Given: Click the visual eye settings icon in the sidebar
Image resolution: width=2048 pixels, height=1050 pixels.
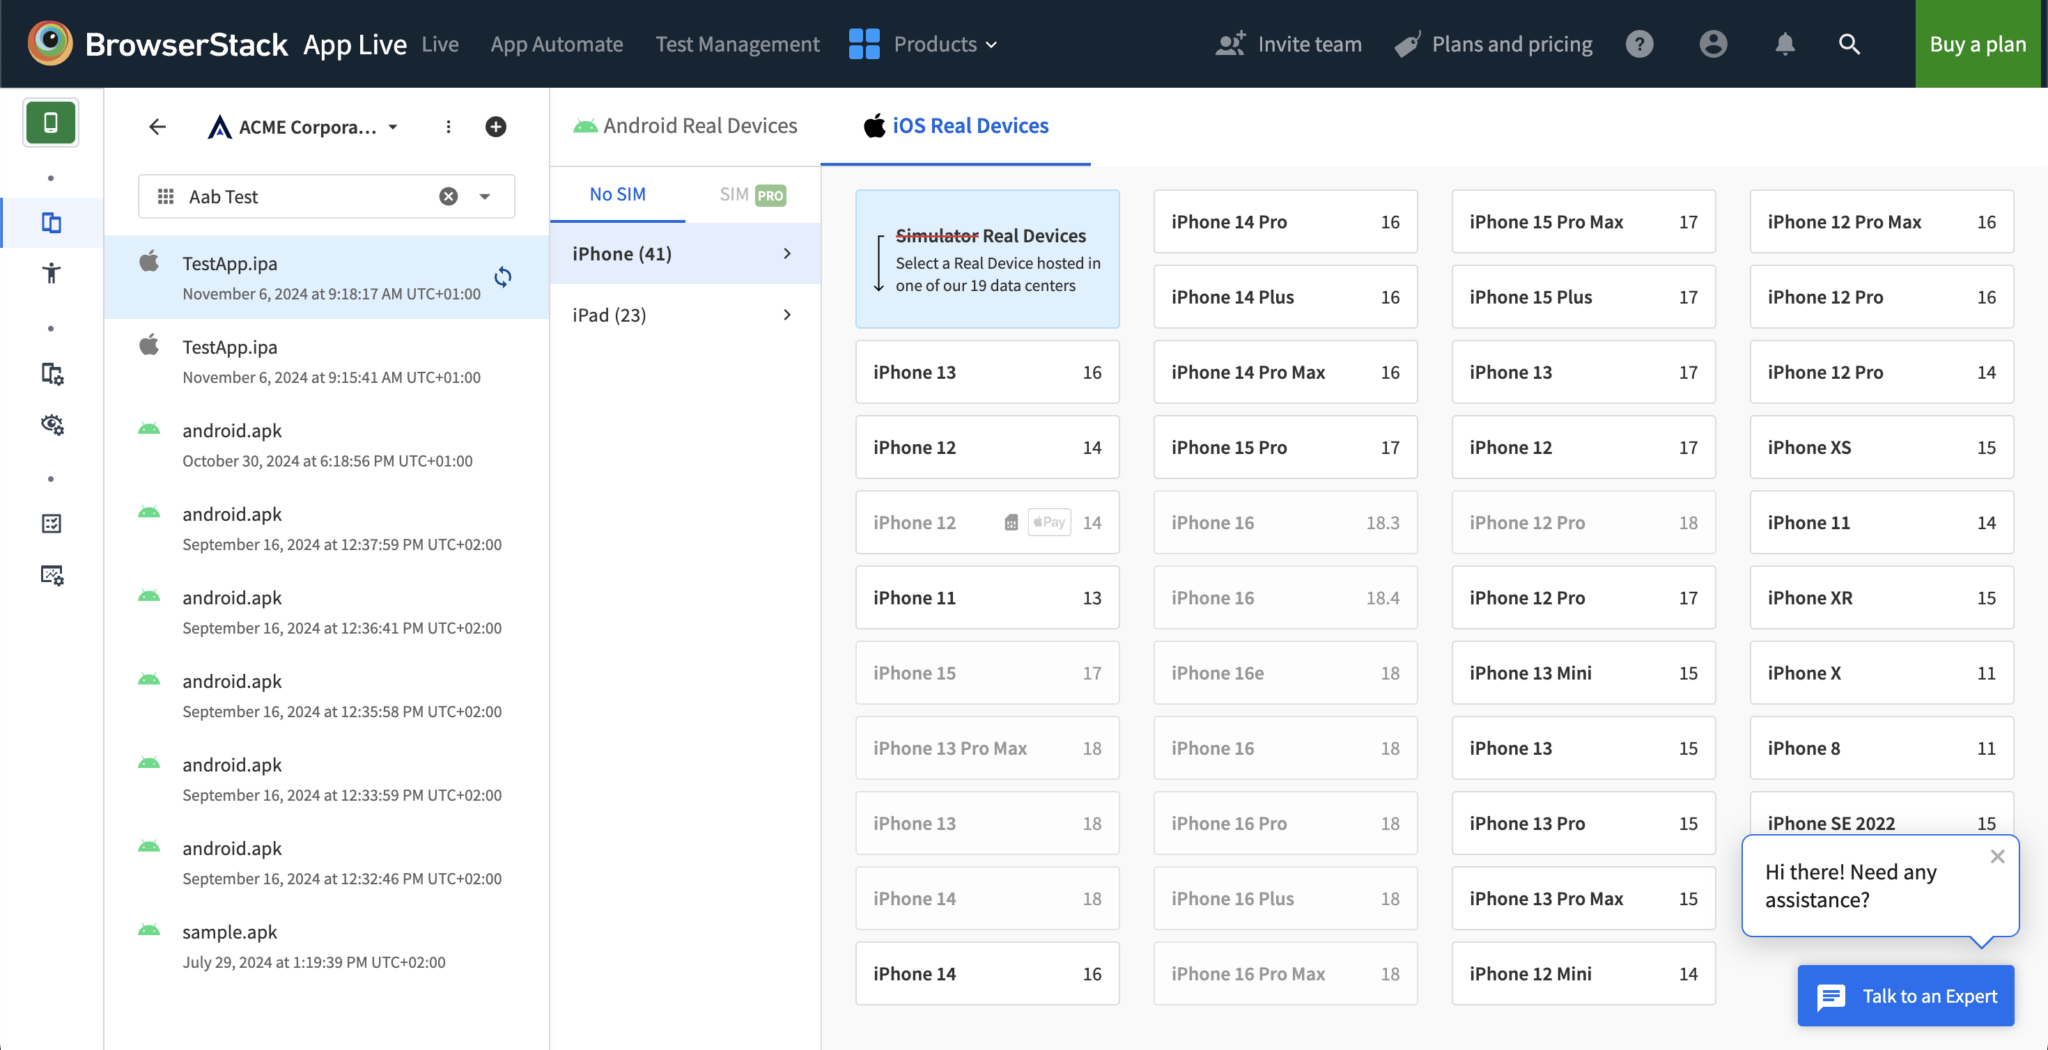Looking at the screenshot, I should [x=51, y=425].
